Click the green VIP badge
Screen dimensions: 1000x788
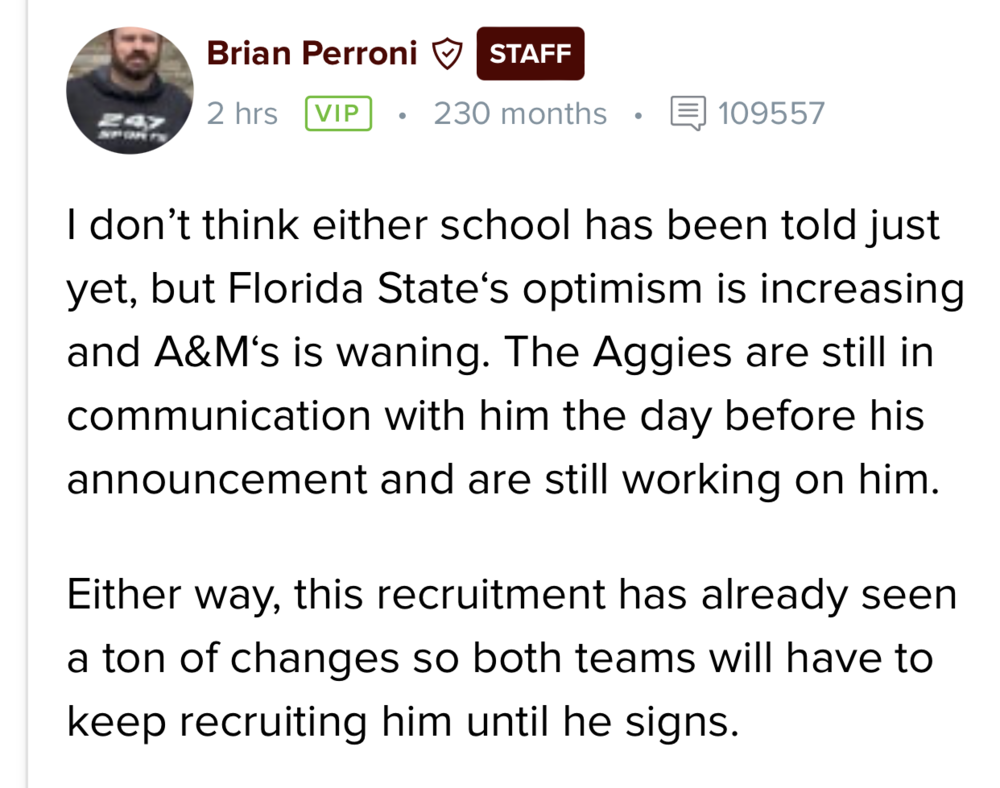click(x=338, y=113)
